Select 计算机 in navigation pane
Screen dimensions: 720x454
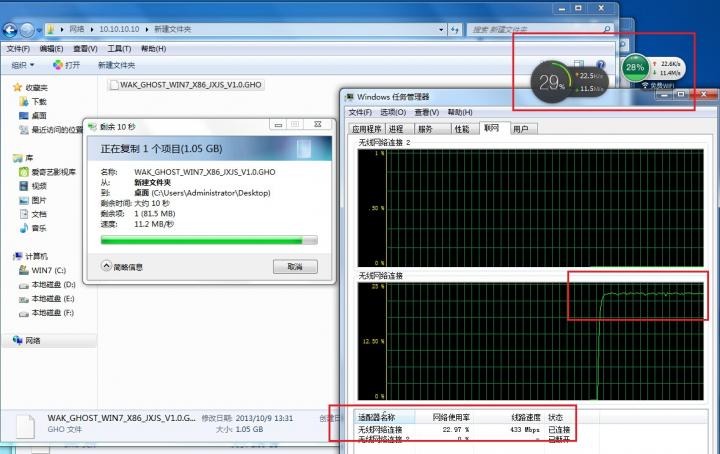31,256
